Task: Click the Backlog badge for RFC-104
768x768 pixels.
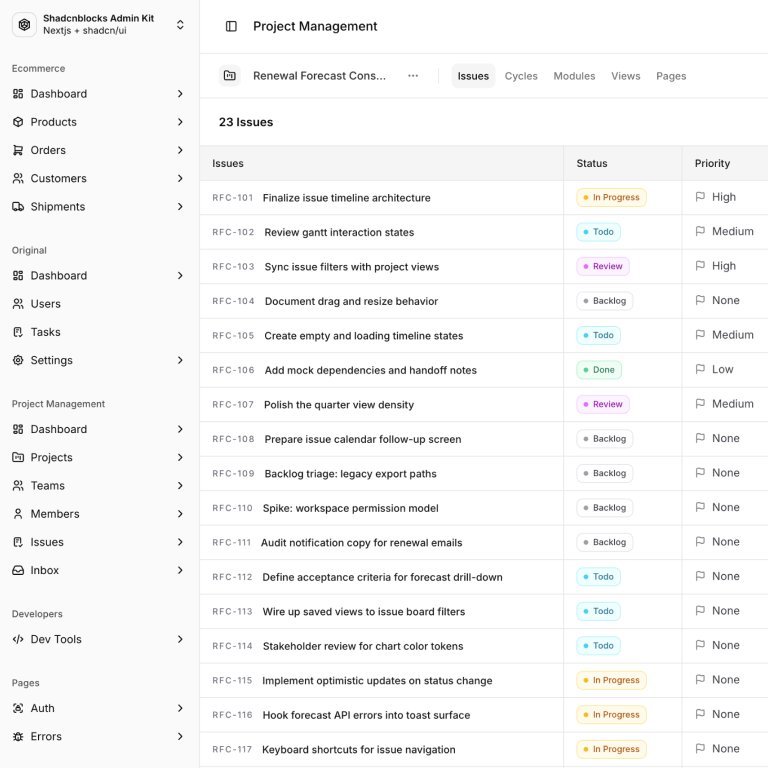Action: (604, 301)
